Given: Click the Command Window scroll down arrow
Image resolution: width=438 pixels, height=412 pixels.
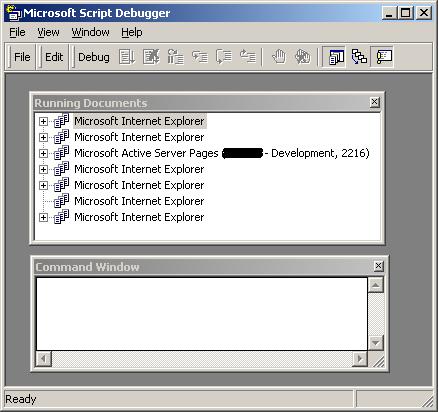Looking at the screenshot, I should [376, 342].
